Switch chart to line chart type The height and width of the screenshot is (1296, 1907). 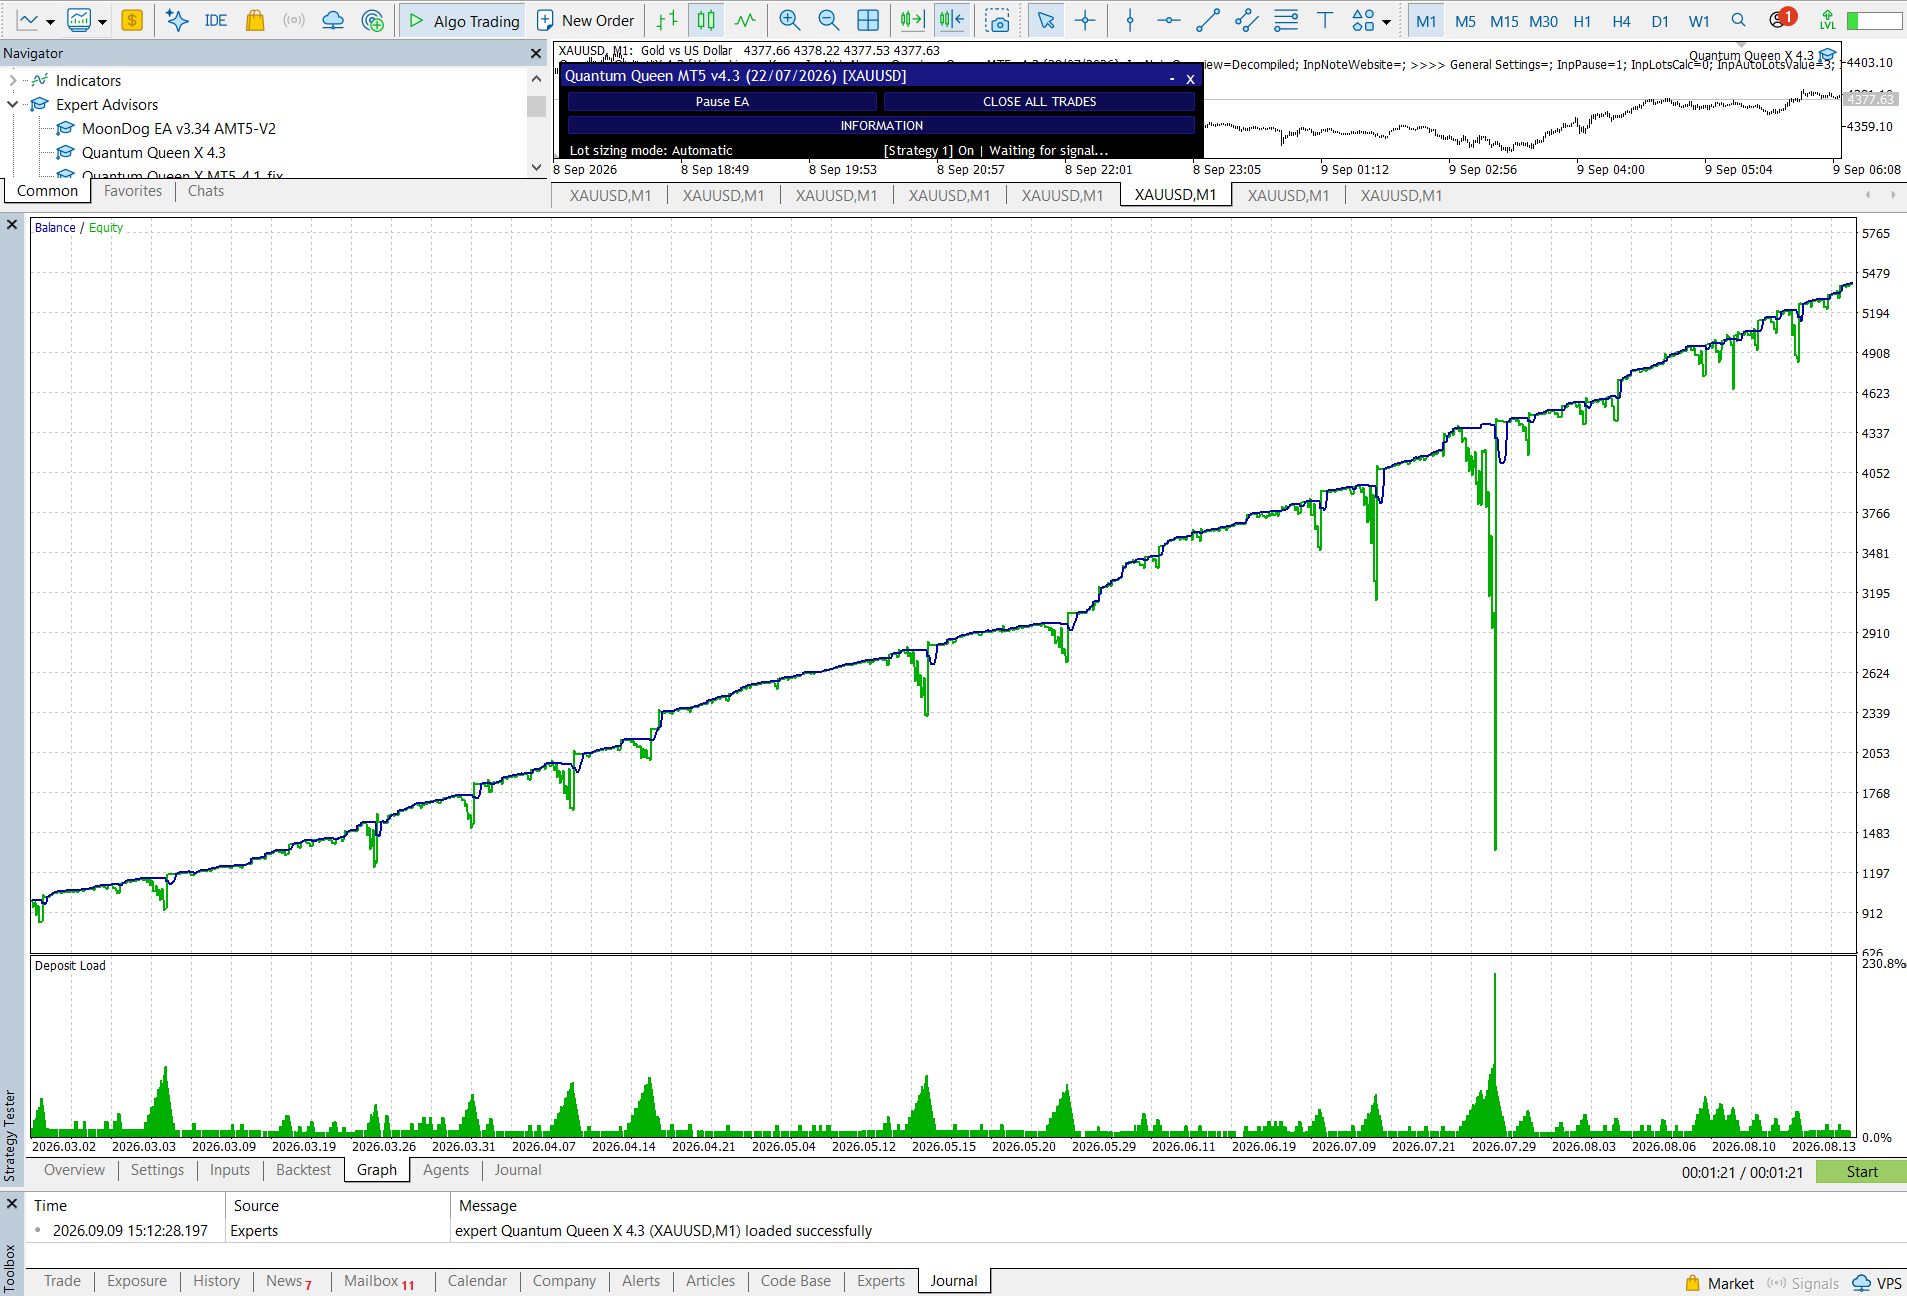pyautogui.click(x=745, y=20)
